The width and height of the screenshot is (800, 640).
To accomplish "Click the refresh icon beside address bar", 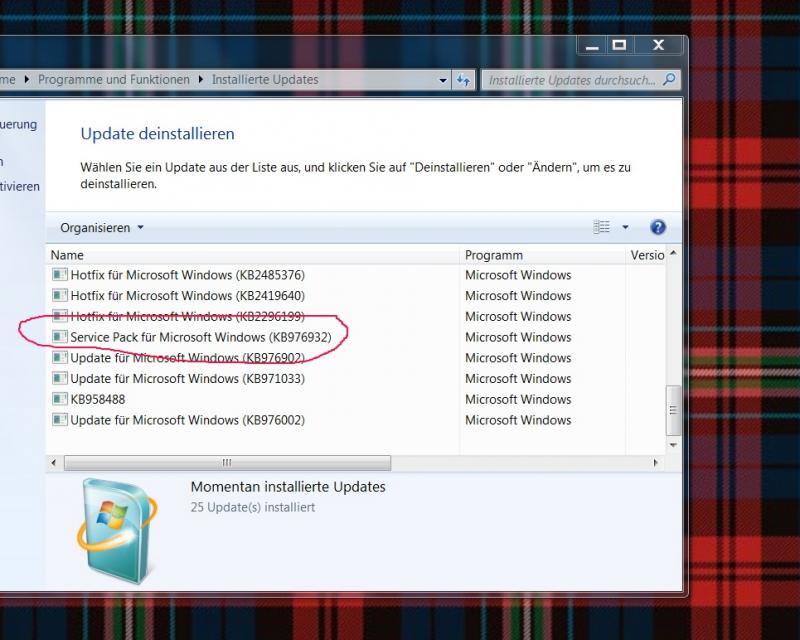I will click(463, 80).
